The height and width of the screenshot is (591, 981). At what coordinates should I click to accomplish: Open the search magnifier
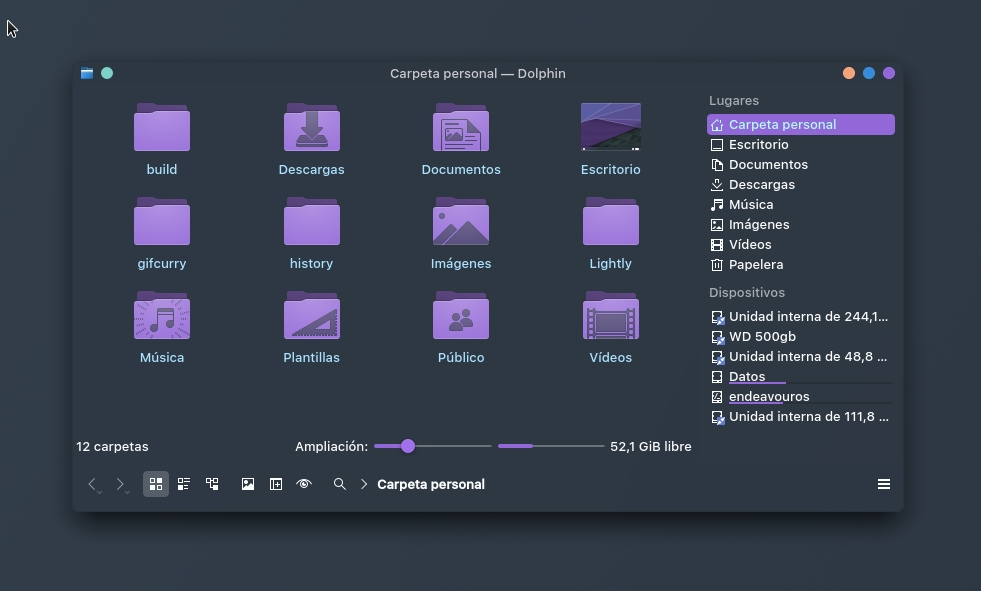click(340, 484)
